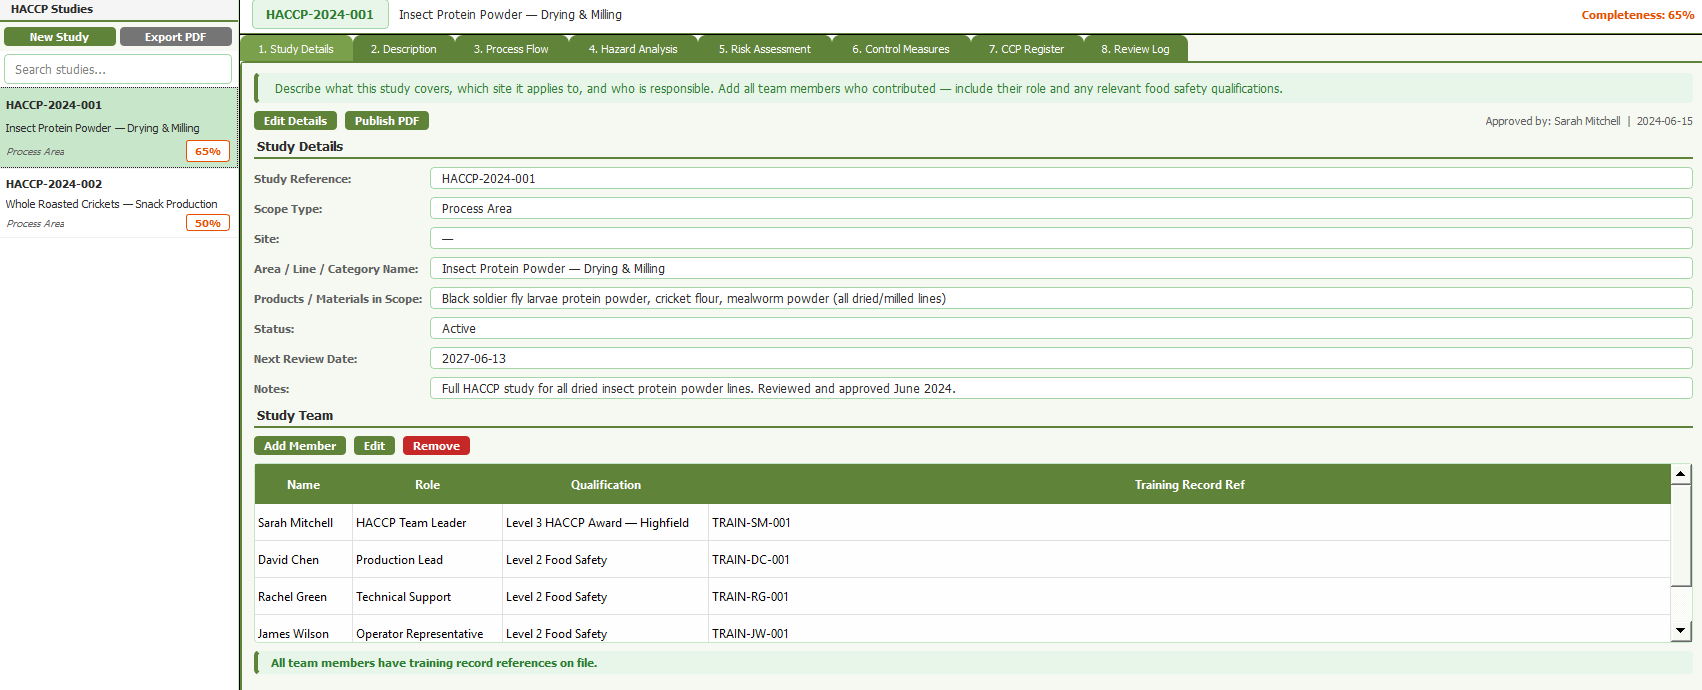The height and width of the screenshot is (690, 1702).
Task: Sort team table by Role header
Action: point(427,484)
